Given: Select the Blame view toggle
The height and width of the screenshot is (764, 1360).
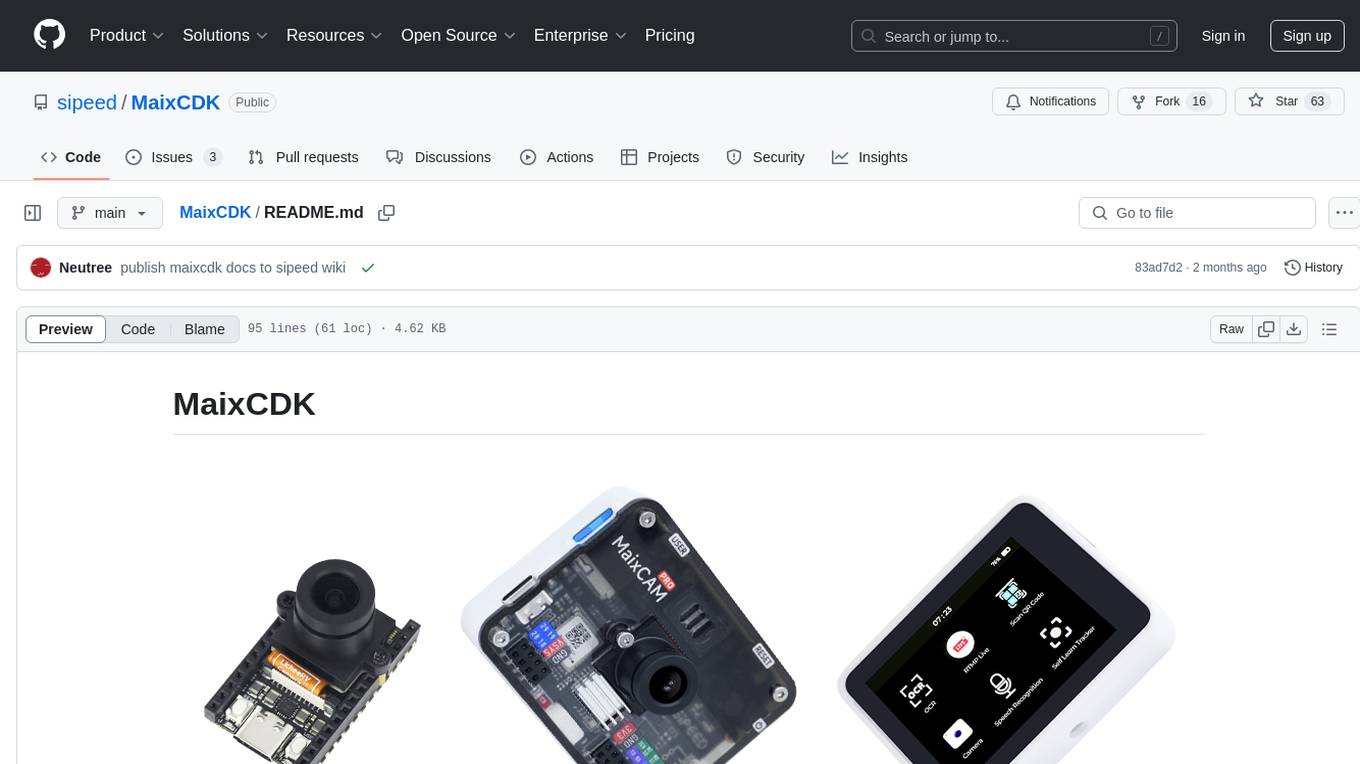Looking at the screenshot, I should click(x=204, y=329).
